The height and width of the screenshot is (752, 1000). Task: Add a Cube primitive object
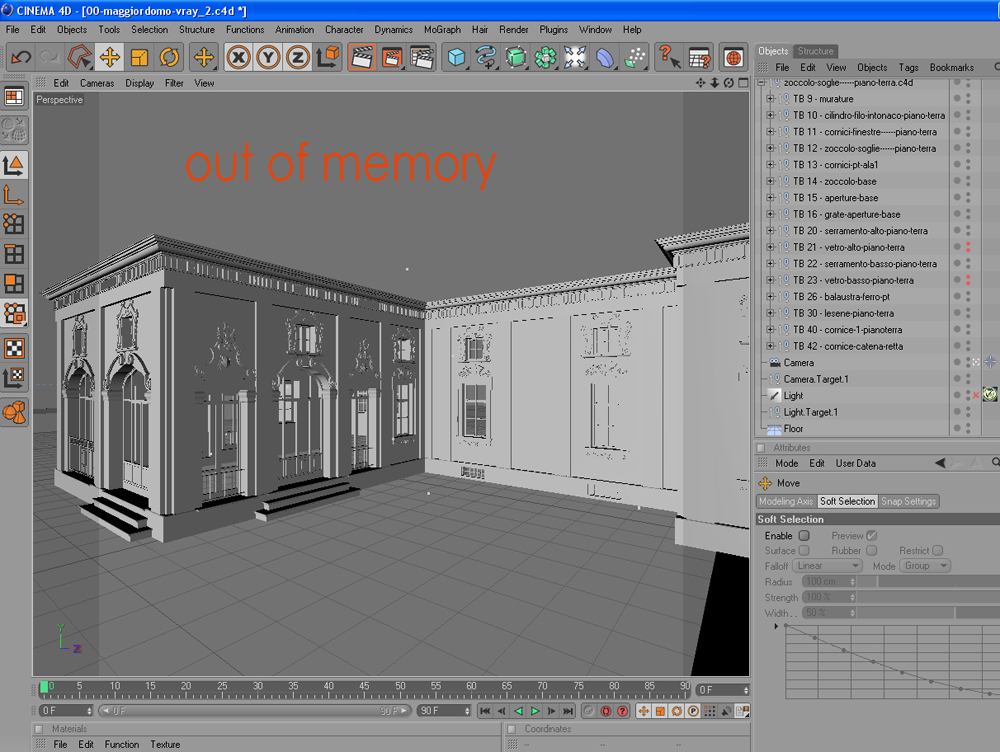pos(456,57)
